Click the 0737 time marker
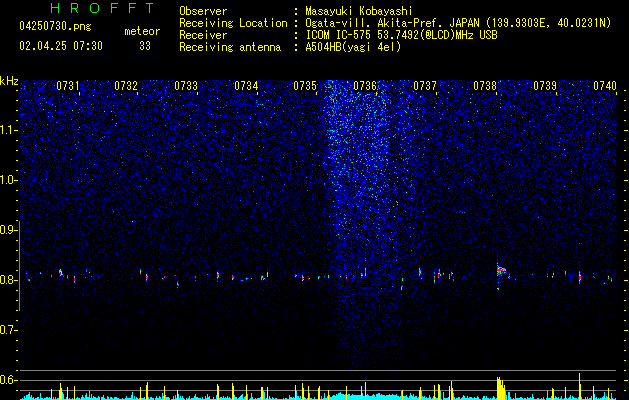This screenshot has height=400, width=629. (x=425, y=86)
